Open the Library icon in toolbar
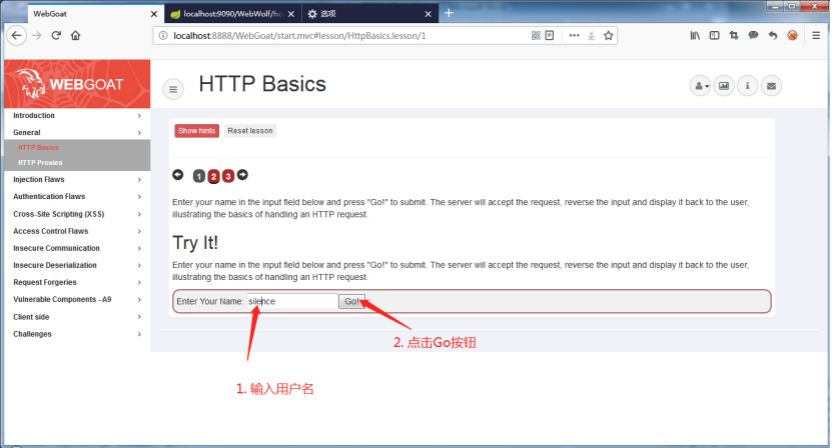The height and width of the screenshot is (448, 832). [x=695, y=36]
